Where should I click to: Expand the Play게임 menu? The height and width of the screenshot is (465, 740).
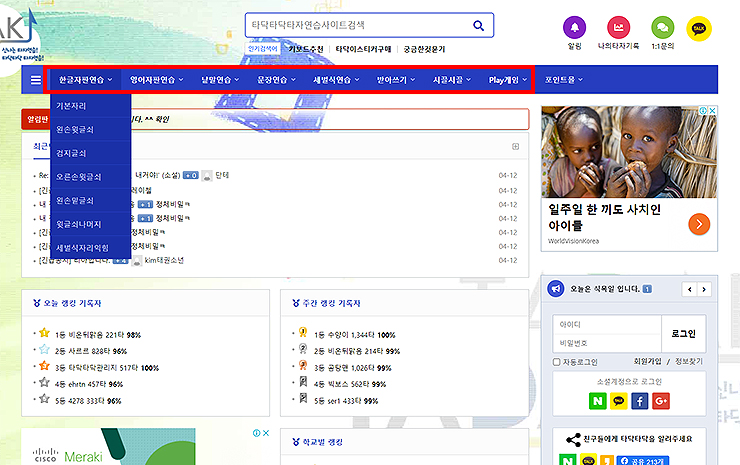pyautogui.click(x=507, y=80)
